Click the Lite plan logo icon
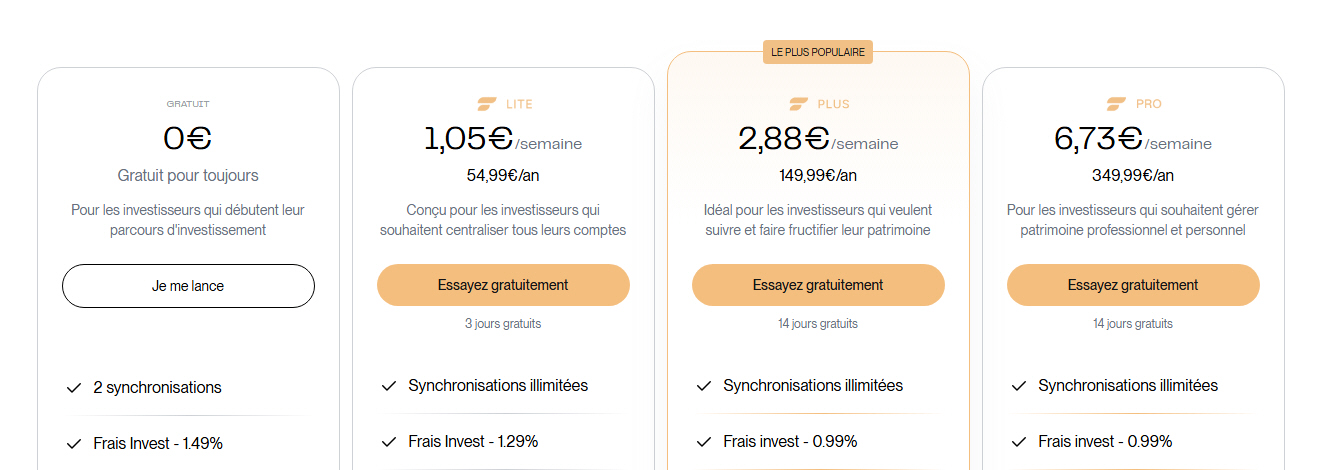The image size is (1321, 470). tap(487, 103)
